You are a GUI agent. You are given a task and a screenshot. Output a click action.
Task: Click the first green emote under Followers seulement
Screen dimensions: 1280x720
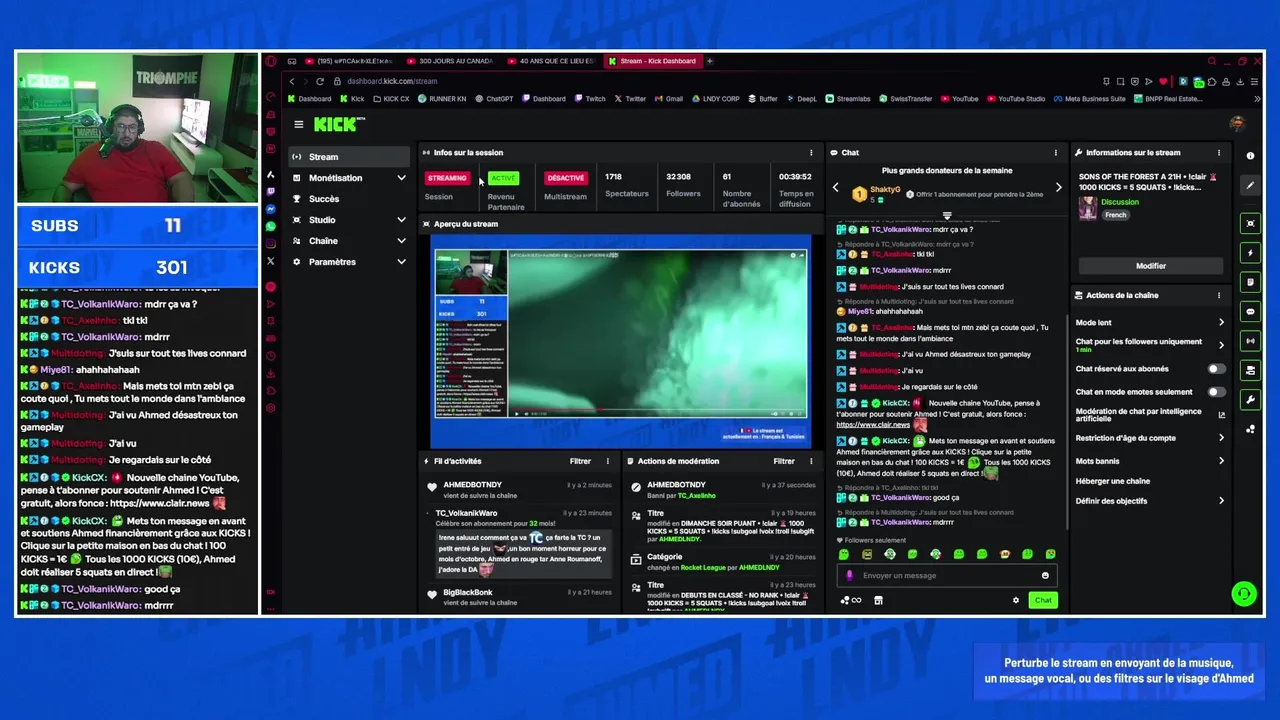(x=844, y=554)
